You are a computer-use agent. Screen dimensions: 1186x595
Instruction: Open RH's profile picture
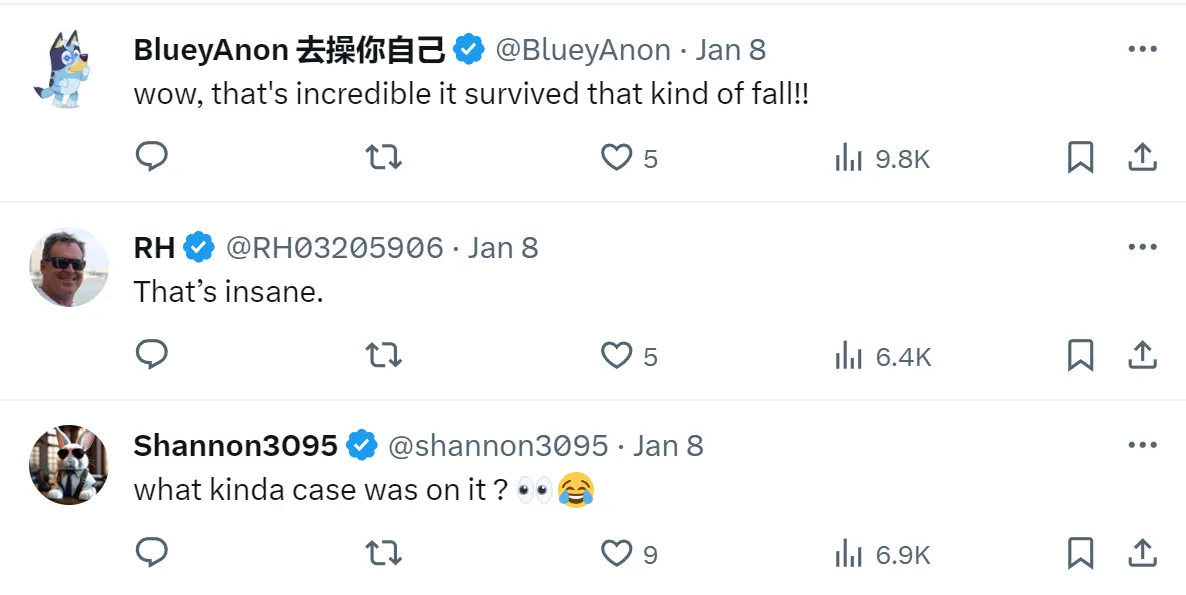pos(69,266)
